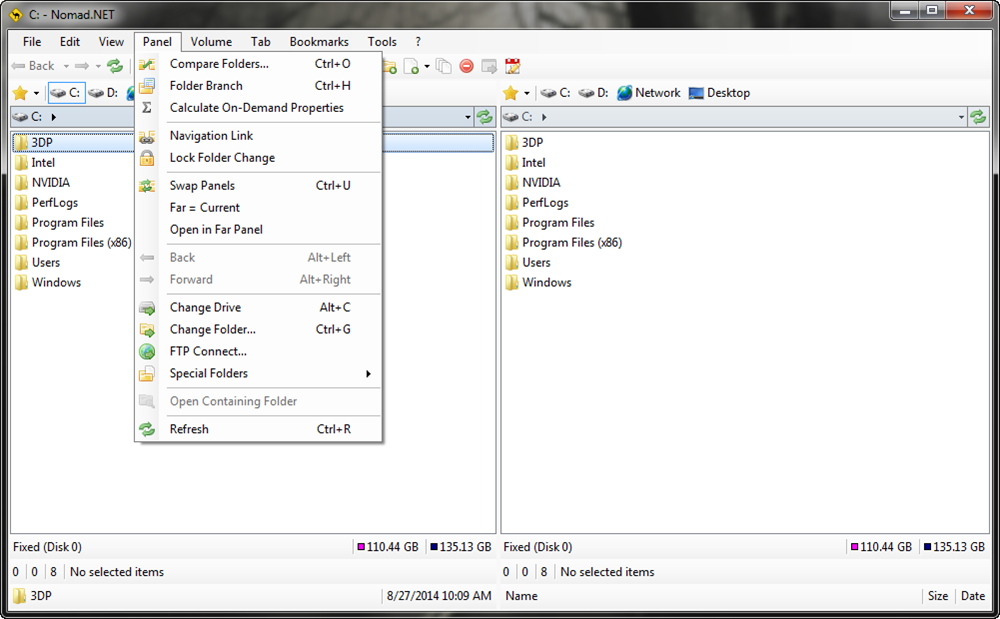This screenshot has width=1000, height=619.
Task: Open Desktop shortcut in right panel
Action: 719,93
